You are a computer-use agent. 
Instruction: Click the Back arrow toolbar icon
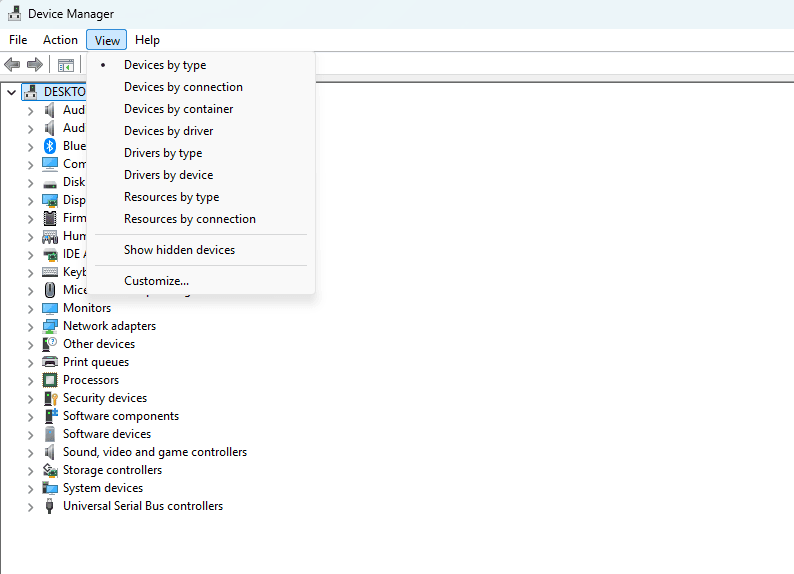(x=12, y=64)
